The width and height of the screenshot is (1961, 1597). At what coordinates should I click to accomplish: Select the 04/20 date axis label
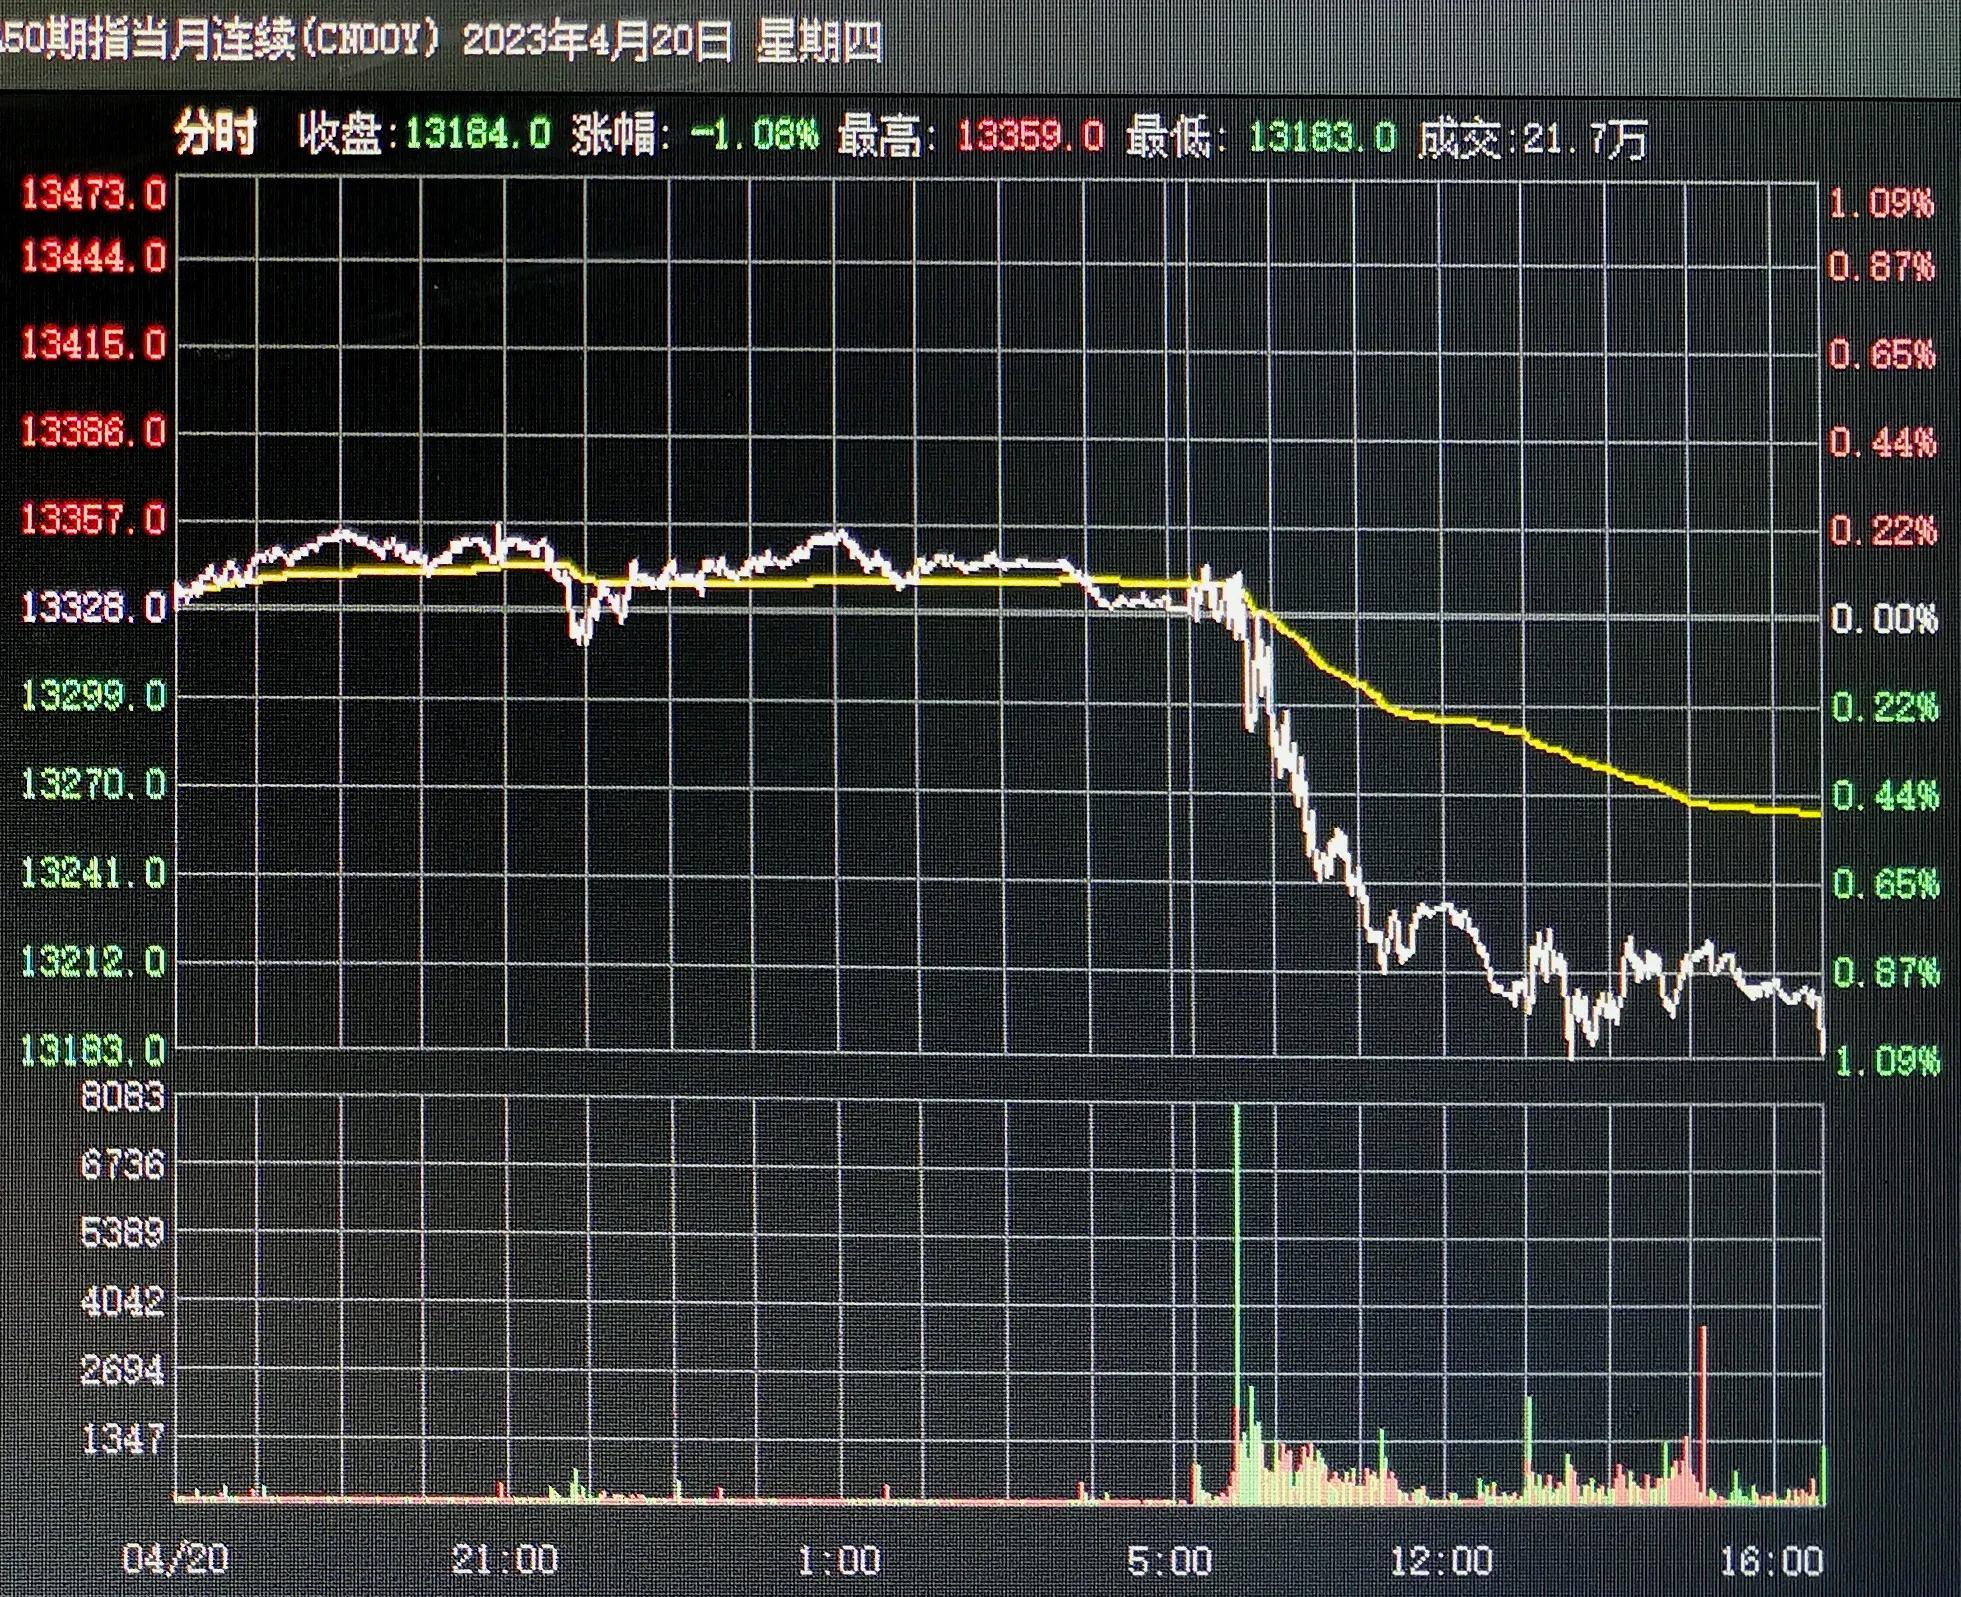(x=175, y=1559)
